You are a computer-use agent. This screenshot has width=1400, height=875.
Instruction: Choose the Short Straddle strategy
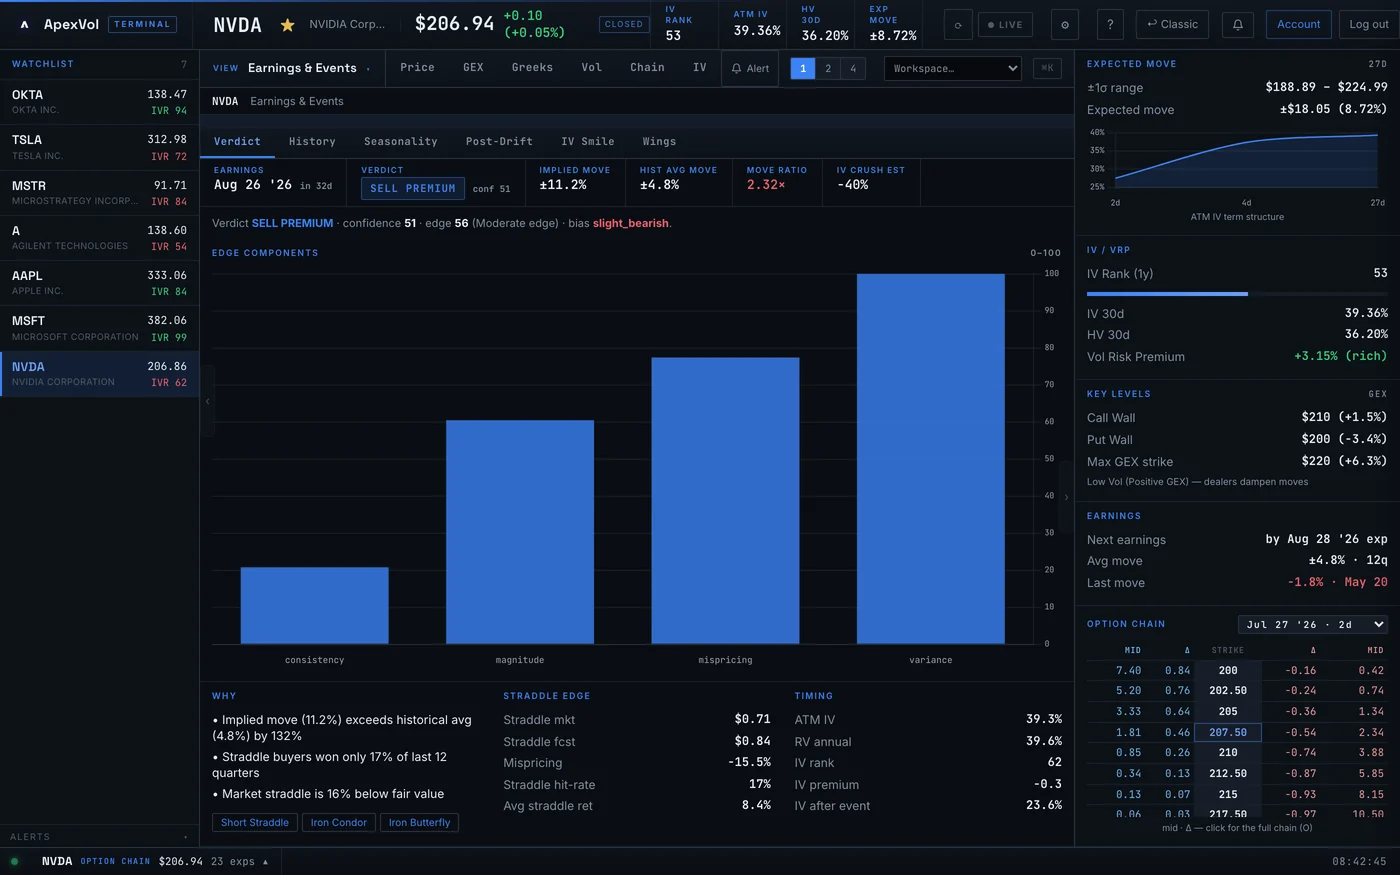[x=255, y=822]
